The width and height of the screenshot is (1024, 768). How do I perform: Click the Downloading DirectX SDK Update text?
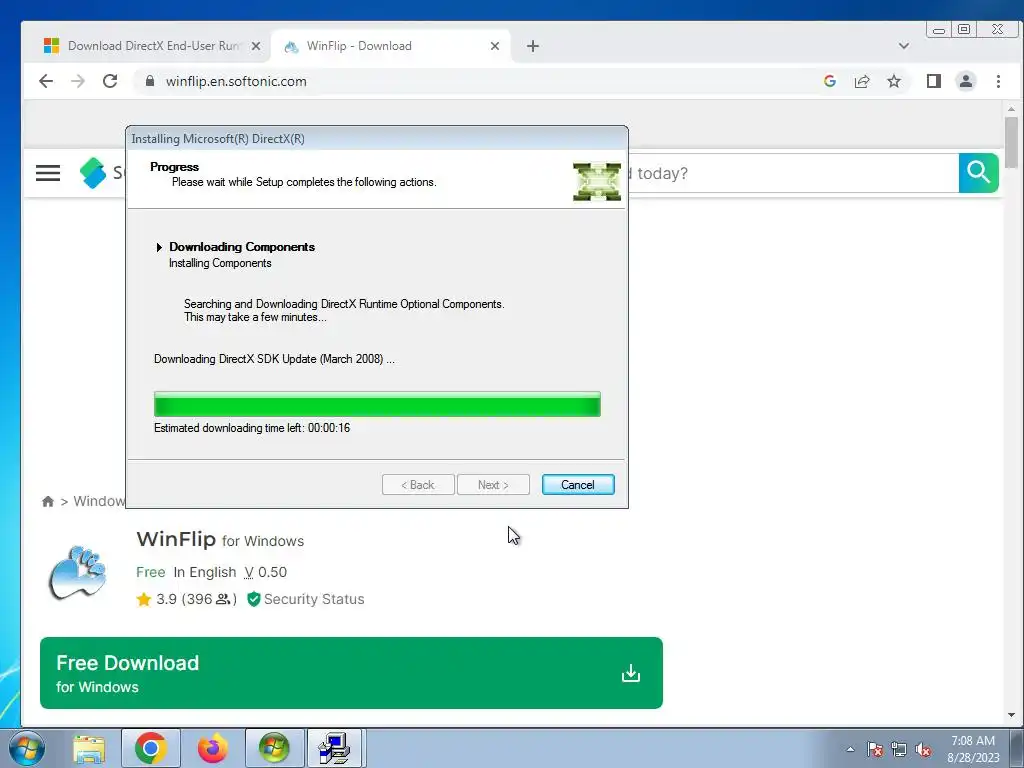pos(274,359)
